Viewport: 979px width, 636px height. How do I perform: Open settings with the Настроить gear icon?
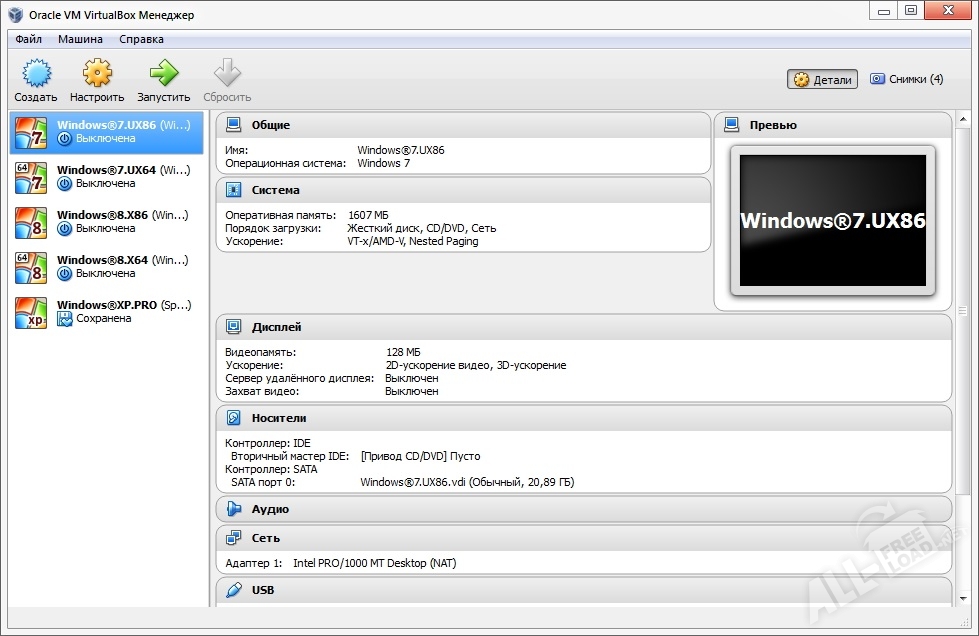pyautogui.click(x=97, y=74)
